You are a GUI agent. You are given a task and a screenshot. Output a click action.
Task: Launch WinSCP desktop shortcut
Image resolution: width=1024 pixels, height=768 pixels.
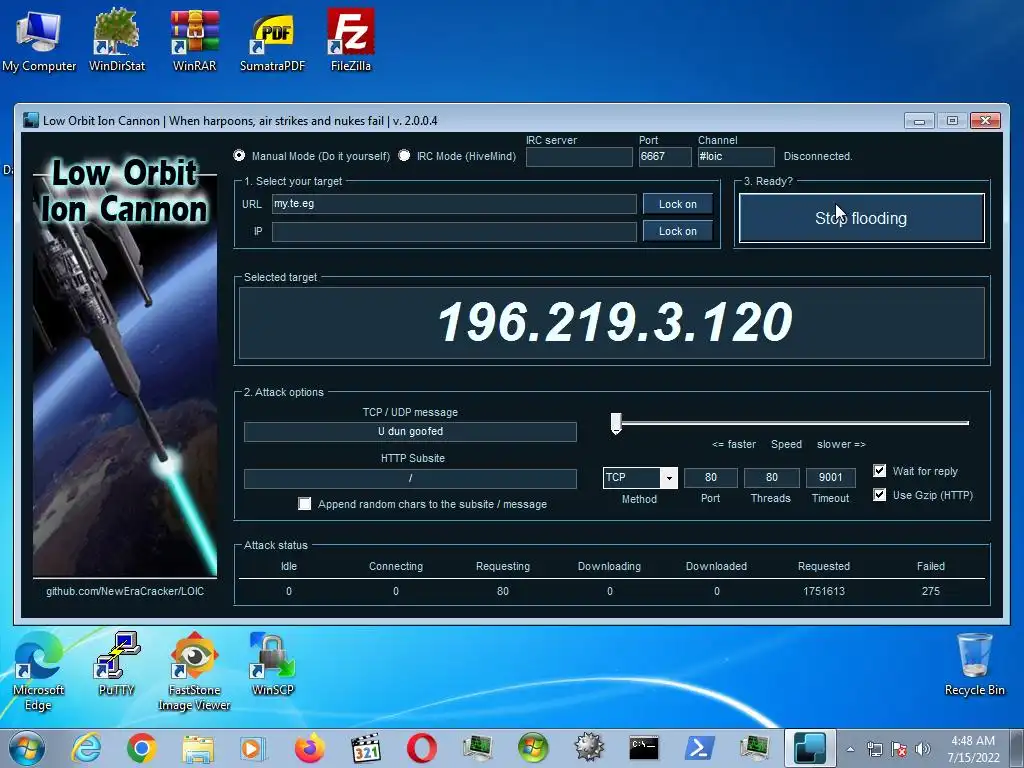(272, 665)
